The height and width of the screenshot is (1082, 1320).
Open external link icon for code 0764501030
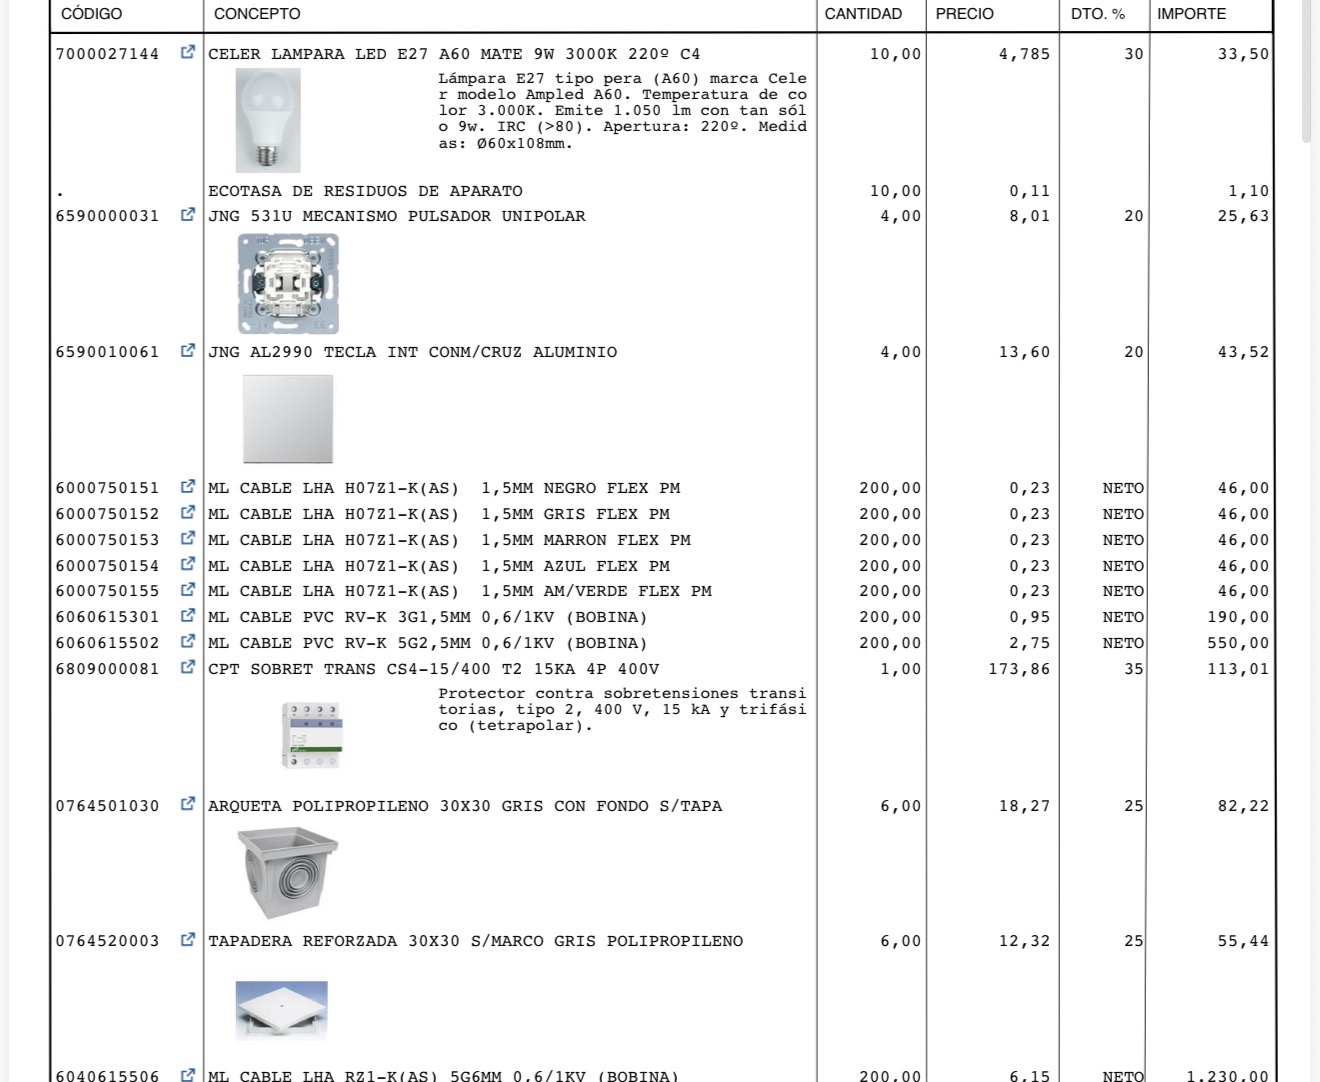[187, 805]
